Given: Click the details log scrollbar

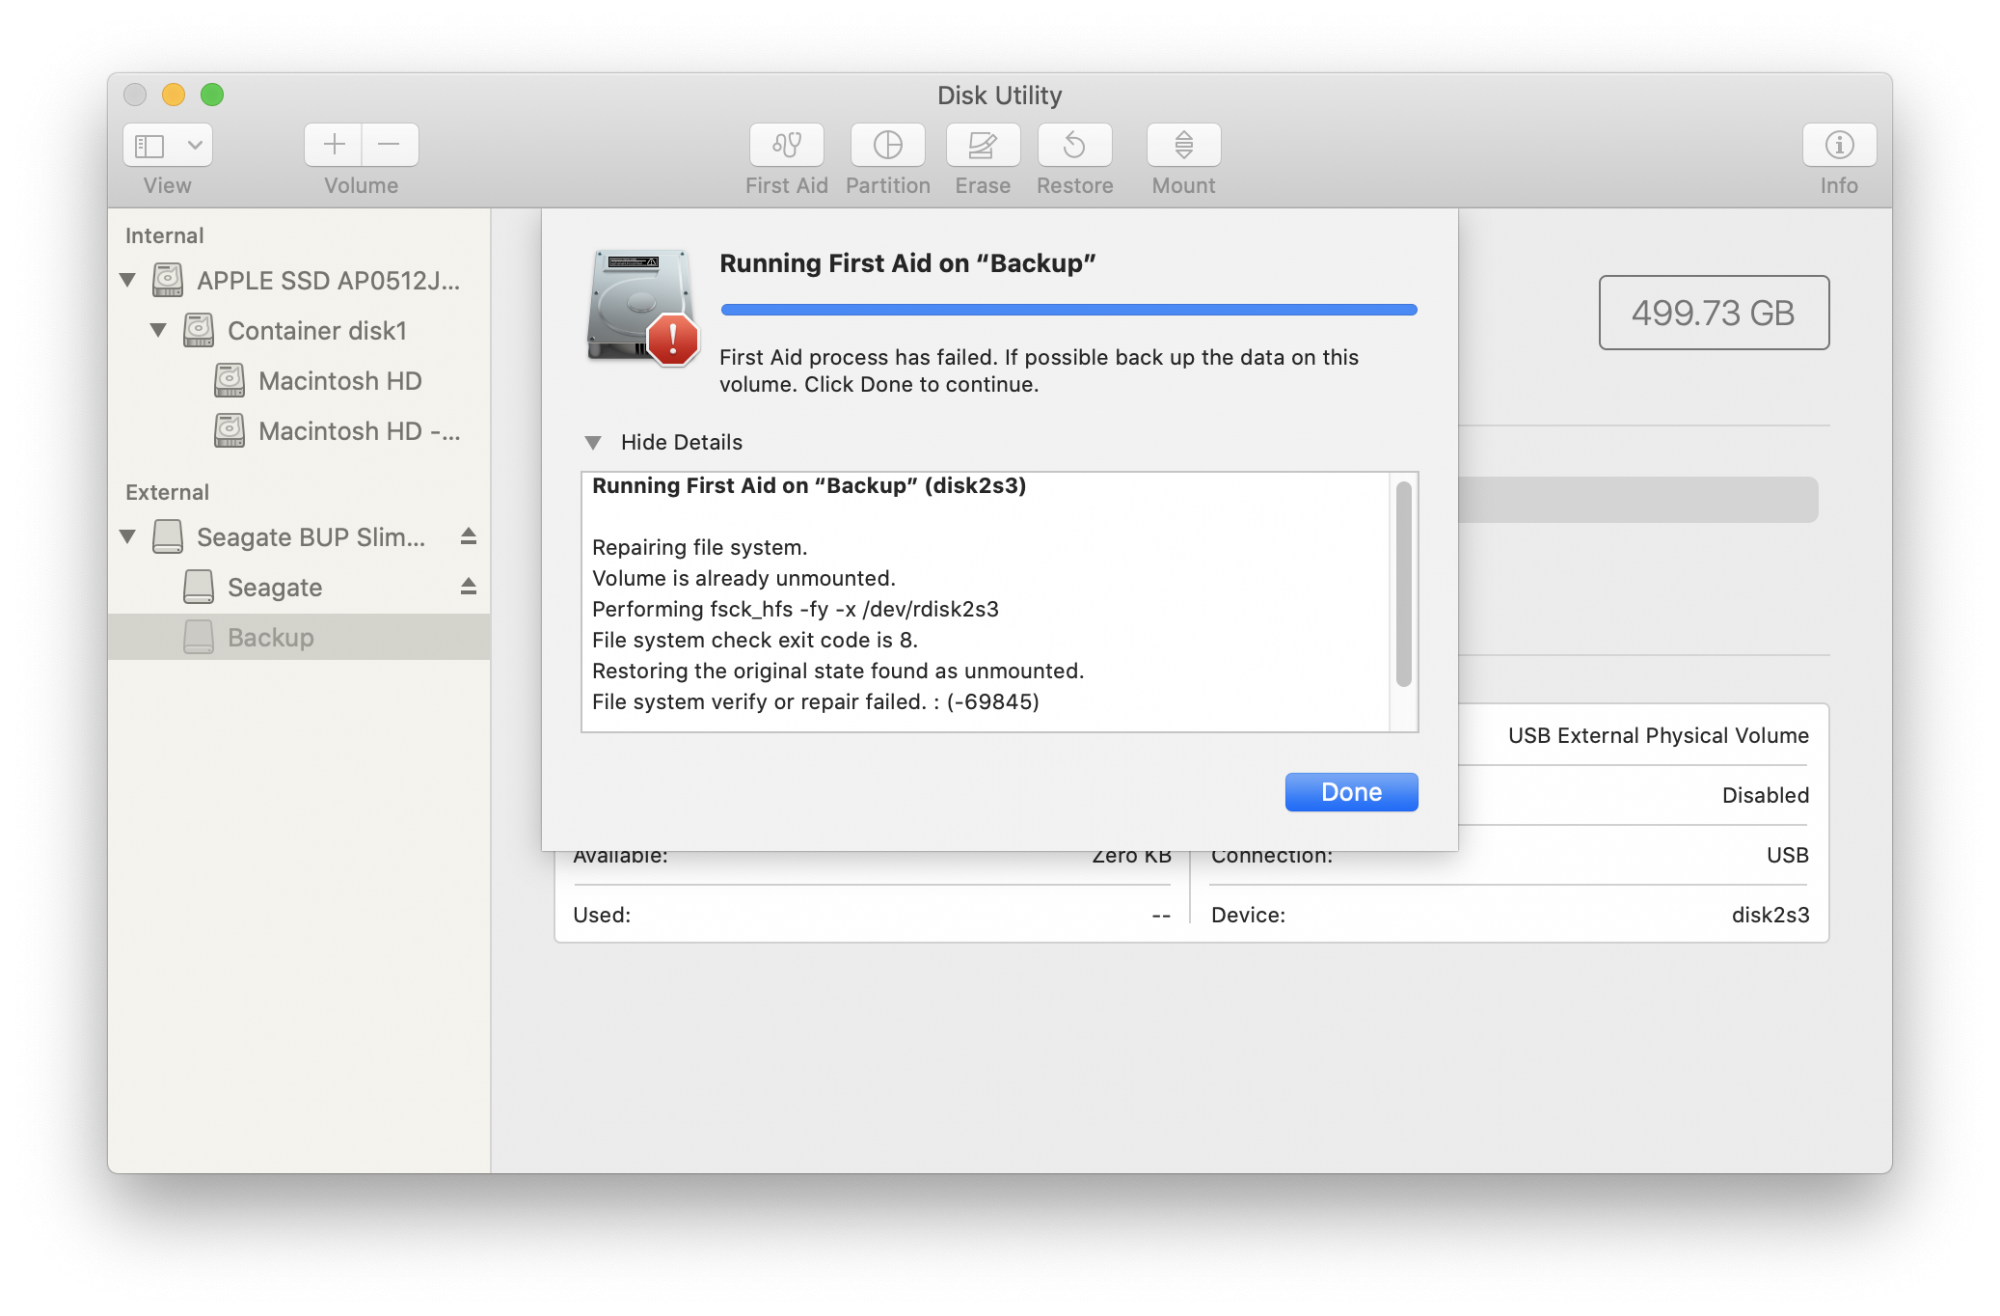Looking at the screenshot, I should tap(1404, 585).
